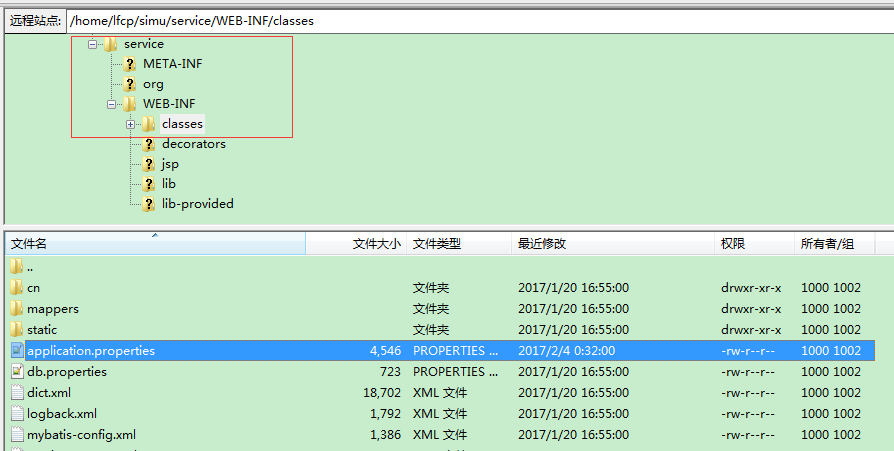Select the jsp folder in tree
Image resolution: width=894 pixels, height=451 pixels.
170,164
